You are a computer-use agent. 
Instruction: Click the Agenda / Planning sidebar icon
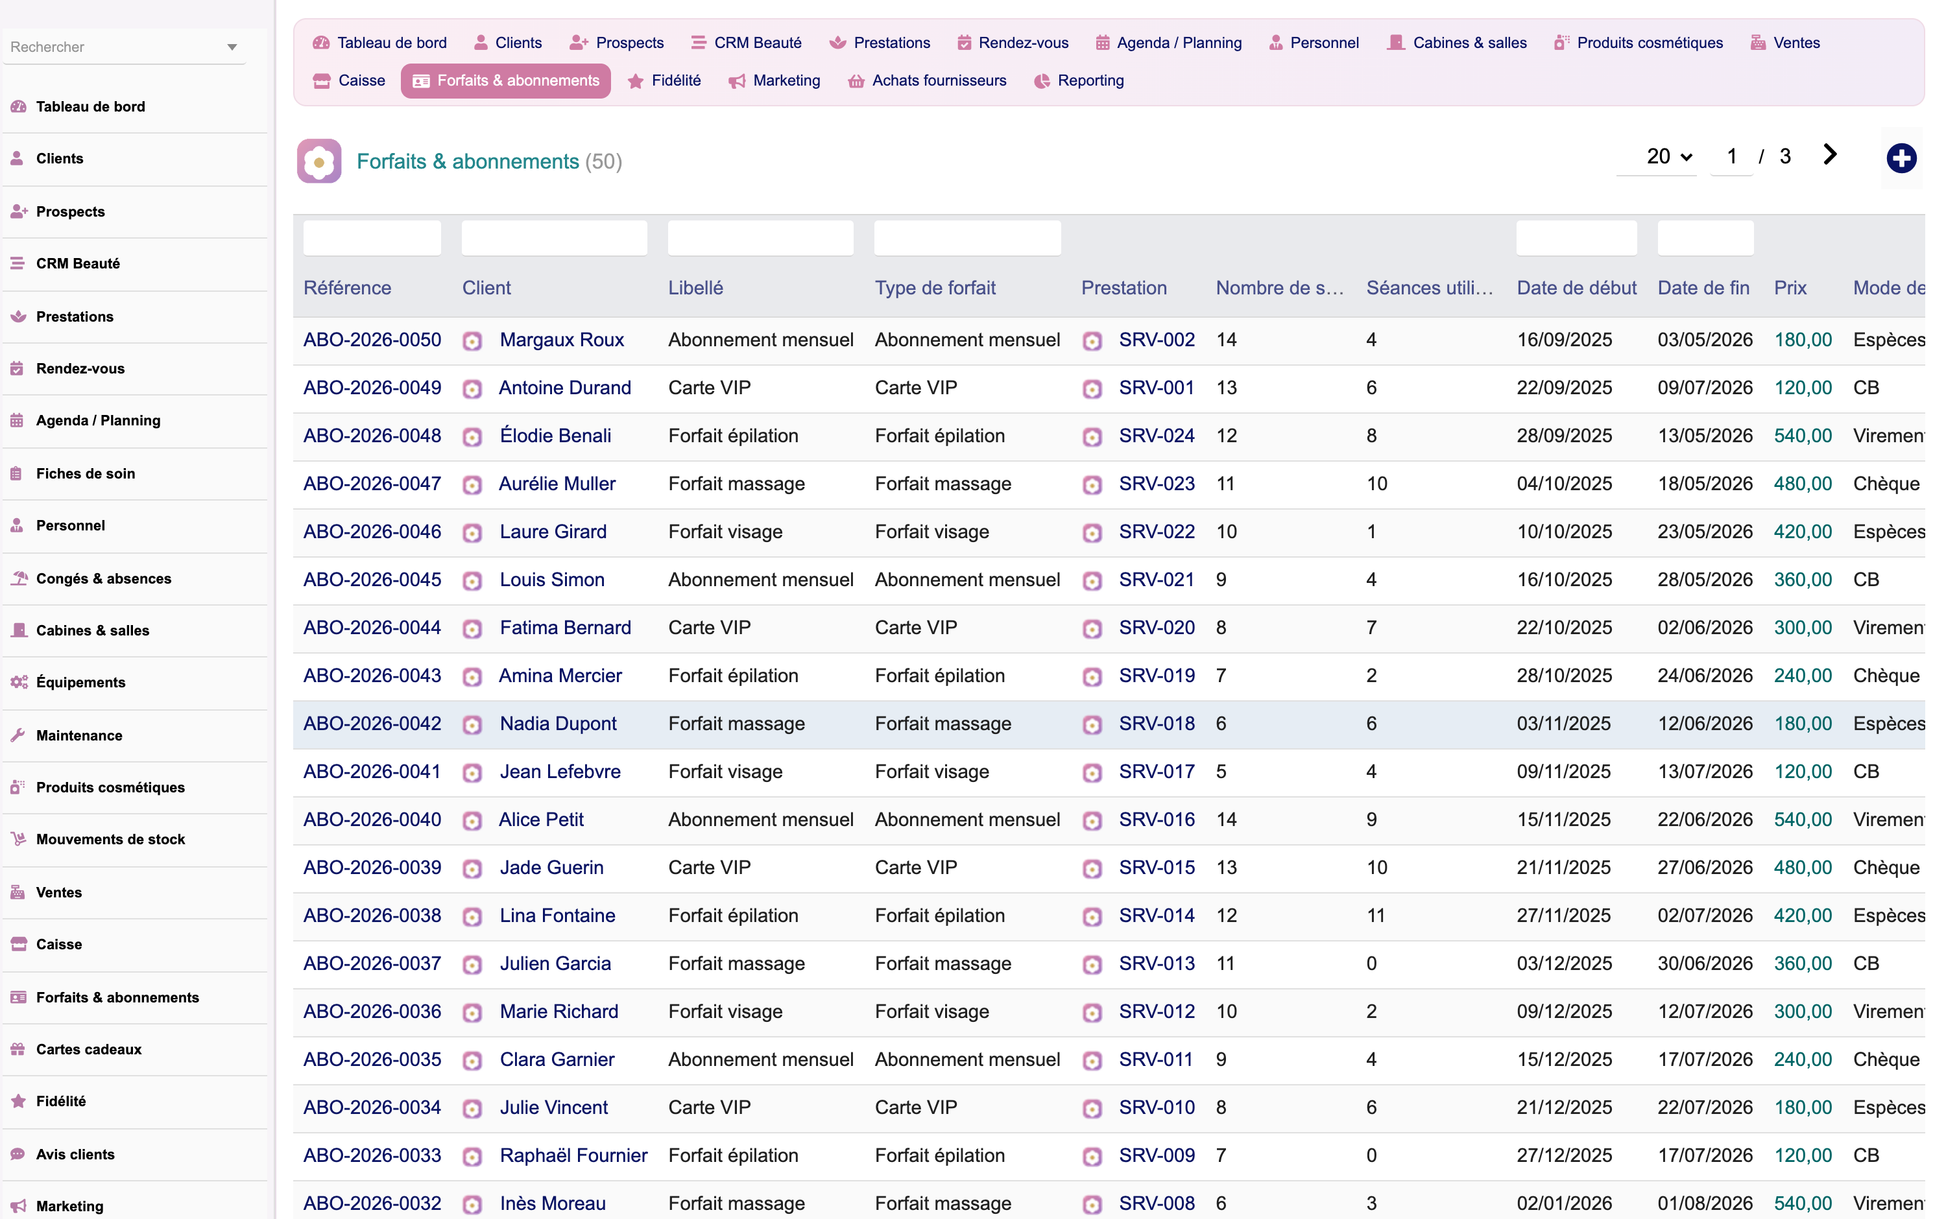pyautogui.click(x=17, y=420)
